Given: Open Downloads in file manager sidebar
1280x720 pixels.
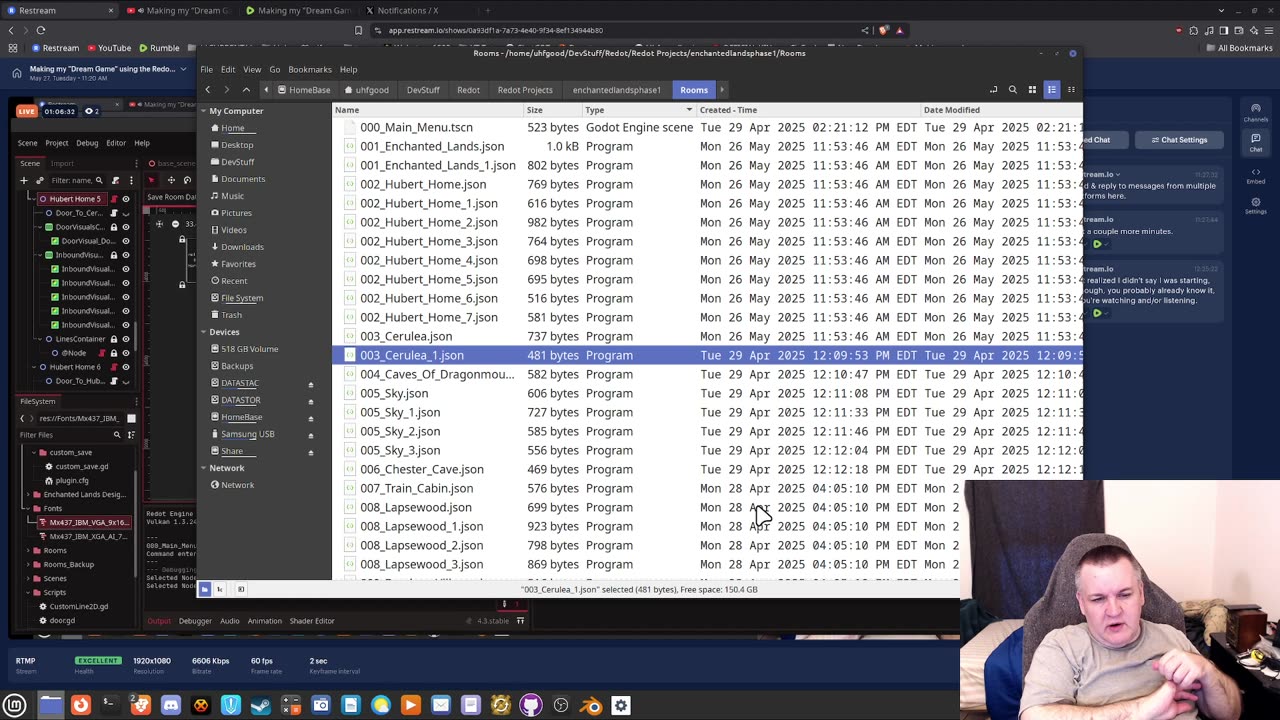Looking at the screenshot, I should tap(242, 247).
